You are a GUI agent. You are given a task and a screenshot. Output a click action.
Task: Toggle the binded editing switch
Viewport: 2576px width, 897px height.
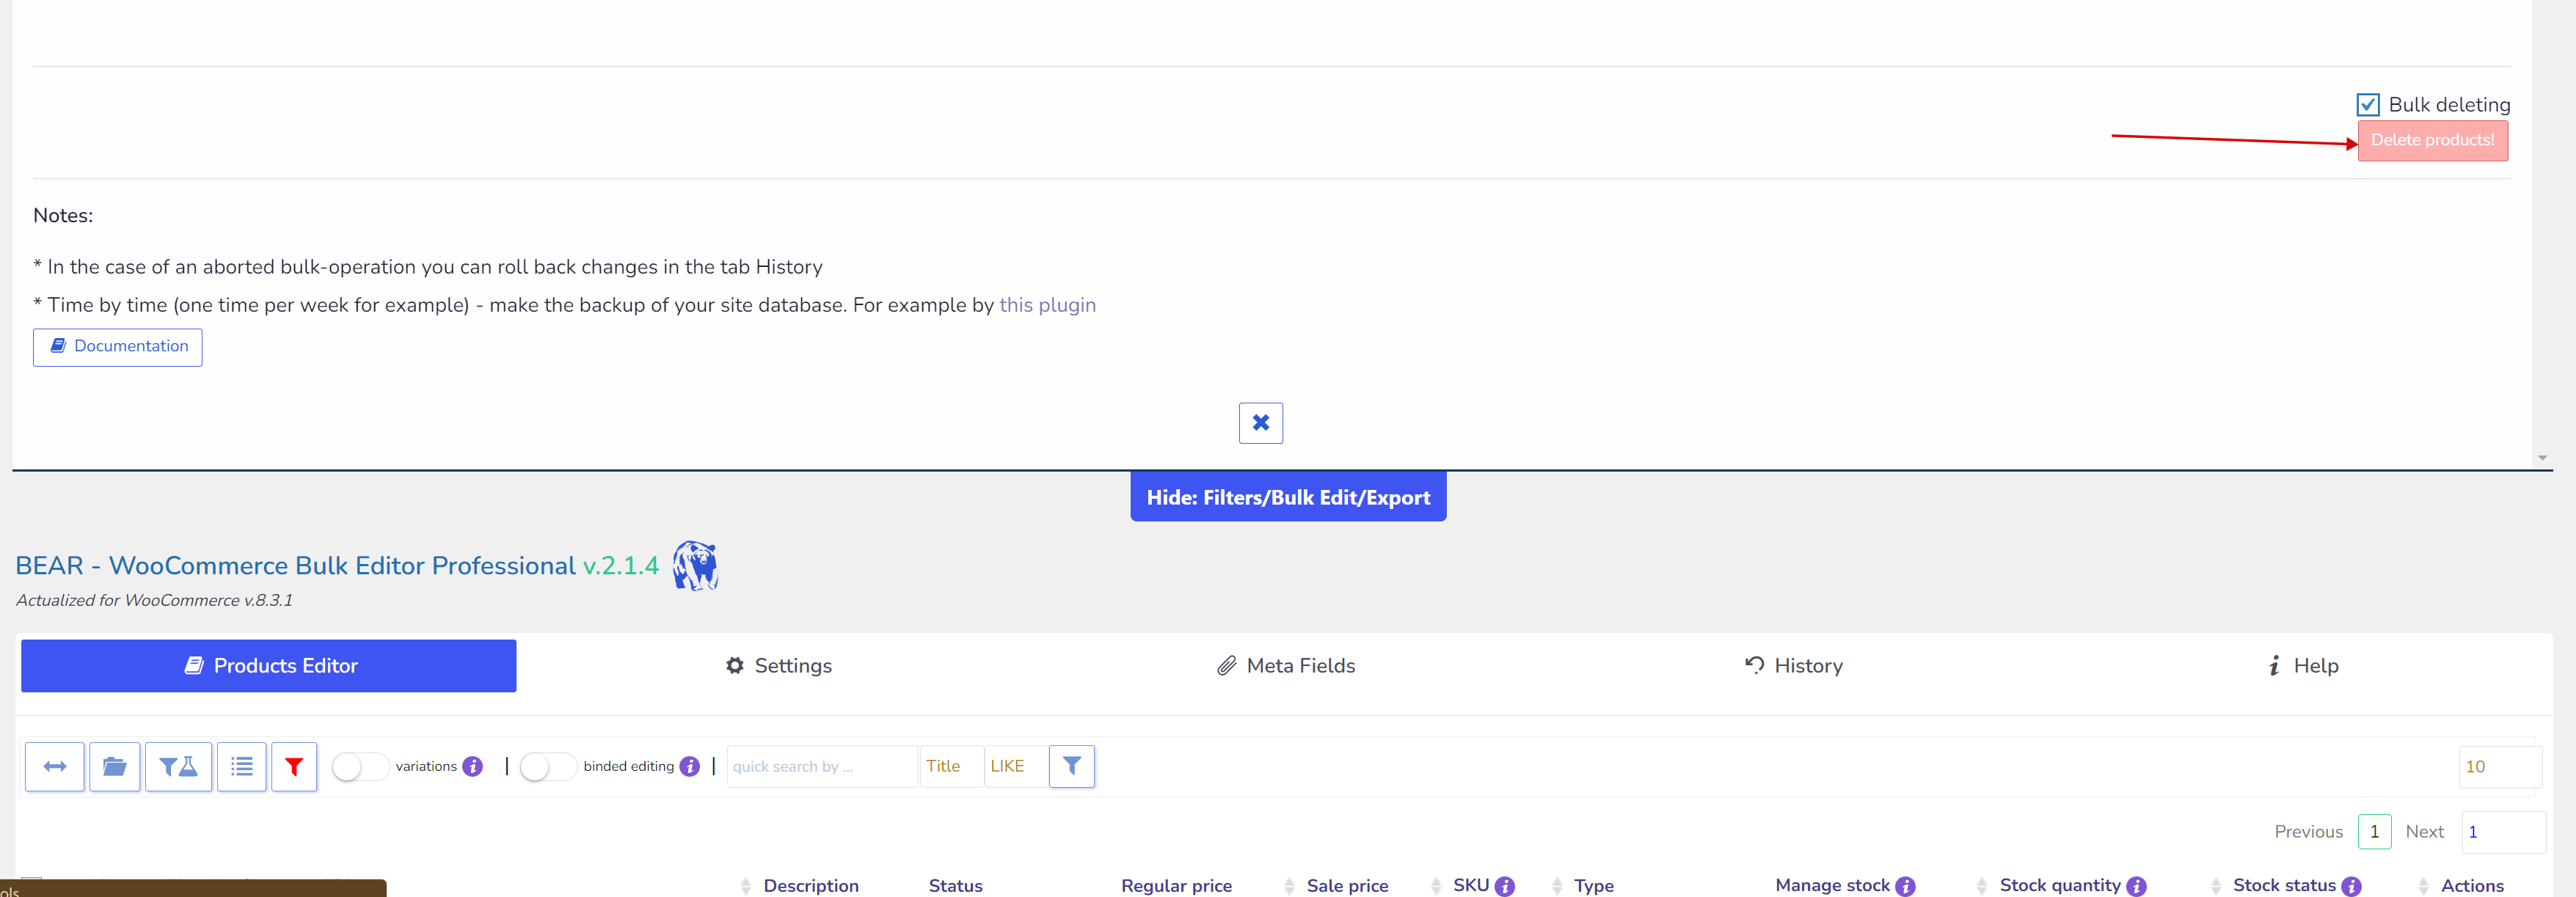click(548, 767)
